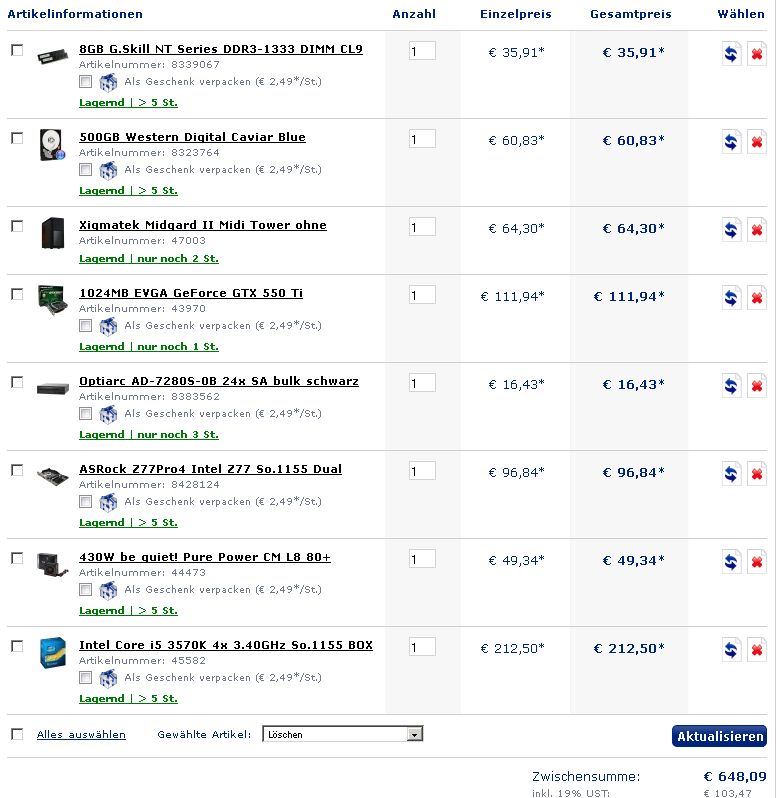
Task: Click the Alles auswählen link
Action: point(81,734)
